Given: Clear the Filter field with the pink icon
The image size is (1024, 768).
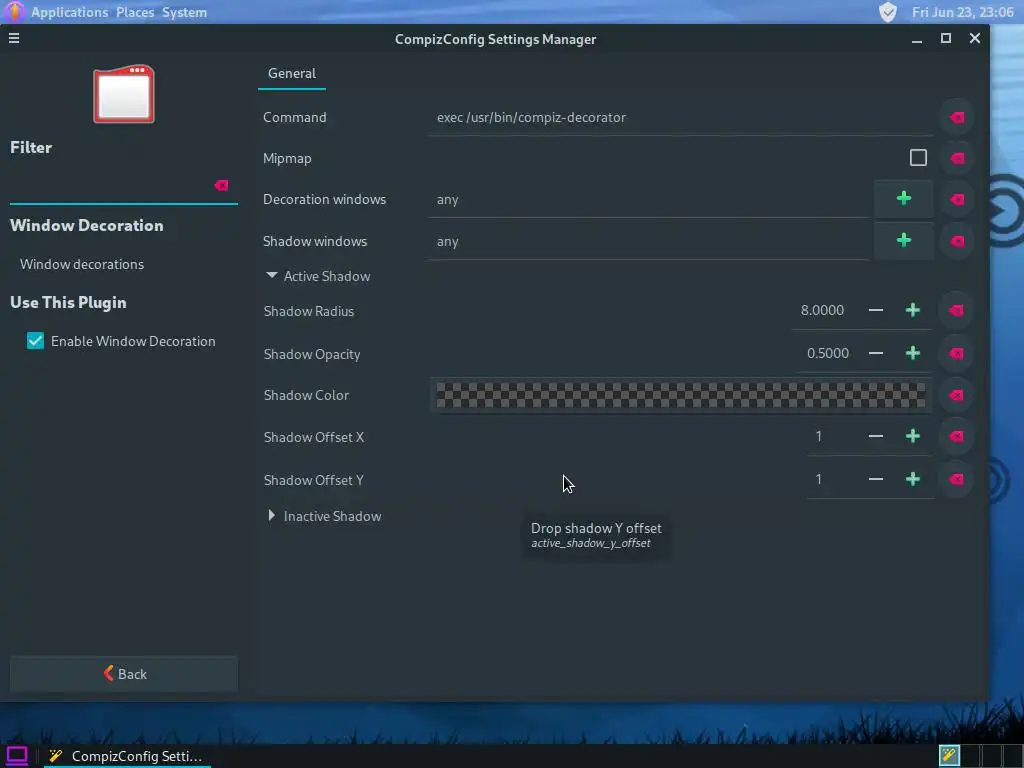Looking at the screenshot, I should [221, 185].
